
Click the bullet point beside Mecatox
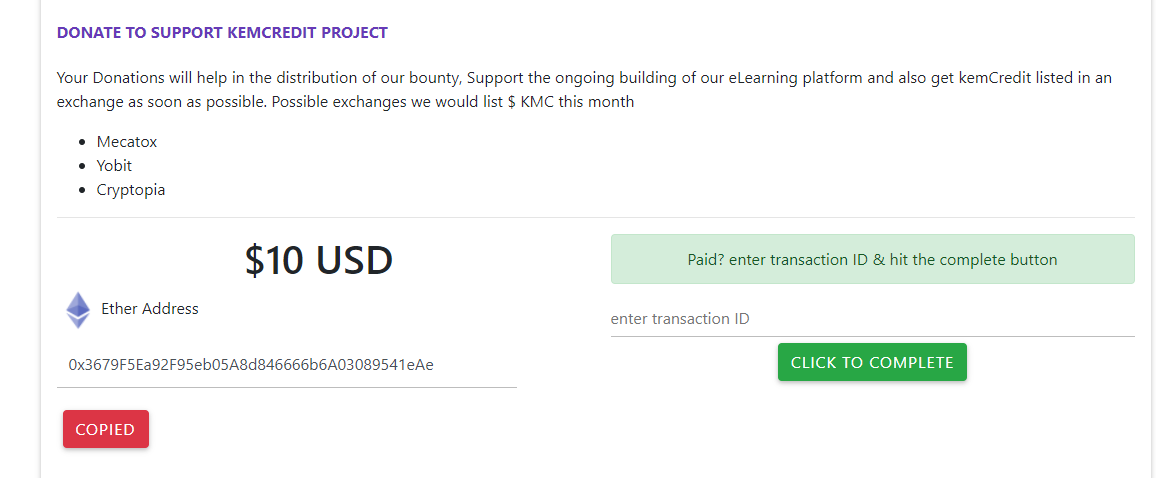click(x=82, y=143)
